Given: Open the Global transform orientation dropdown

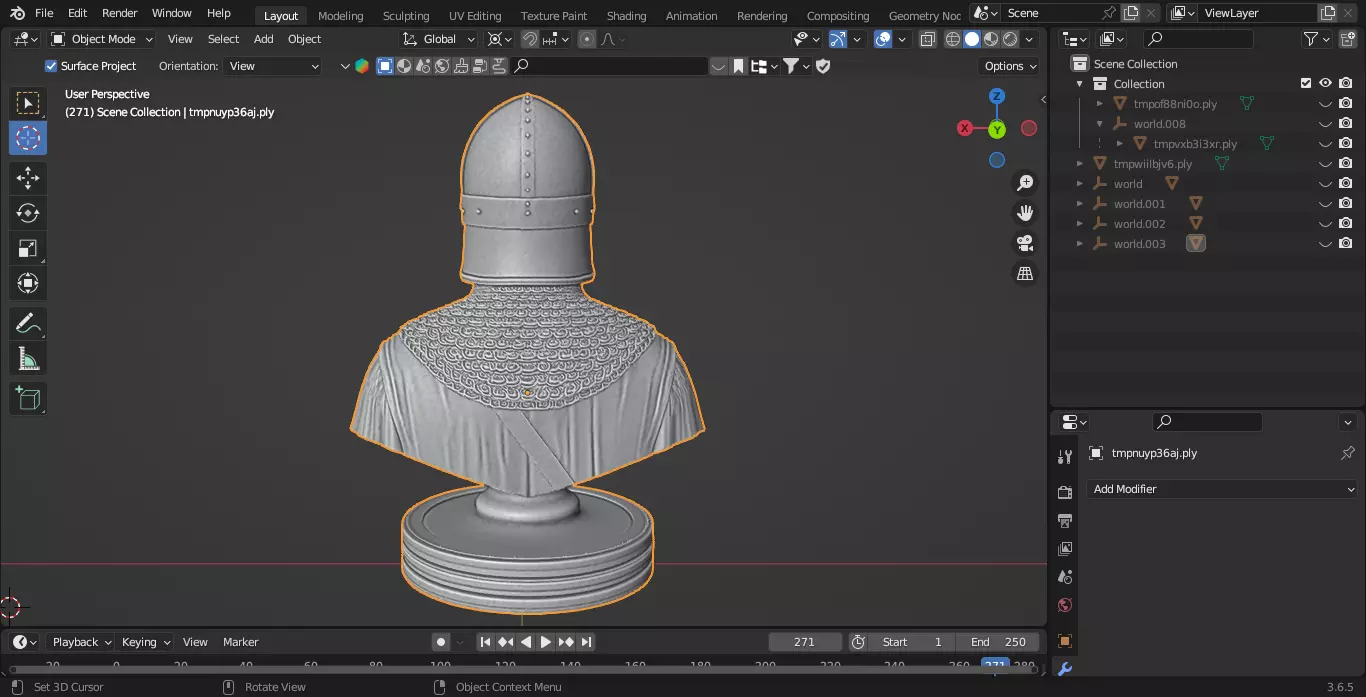Looking at the screenshot, I should tap(440, 39).
